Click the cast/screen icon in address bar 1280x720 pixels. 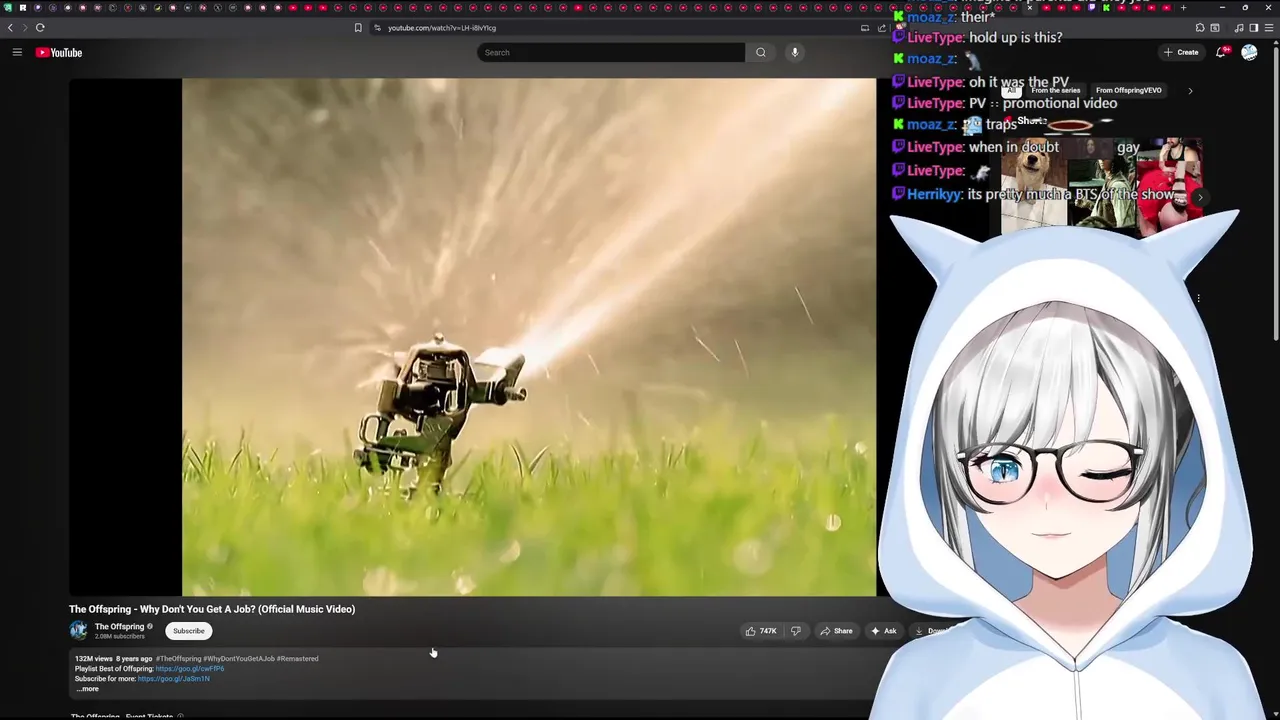click(x=865, y=27)
